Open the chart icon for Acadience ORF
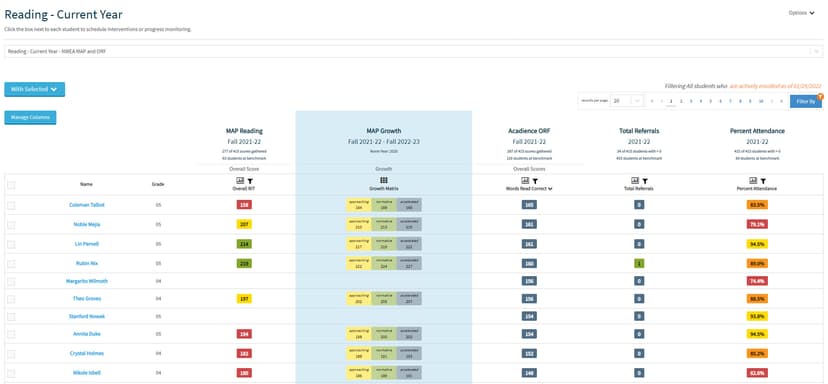 click(x=525, y=181)
